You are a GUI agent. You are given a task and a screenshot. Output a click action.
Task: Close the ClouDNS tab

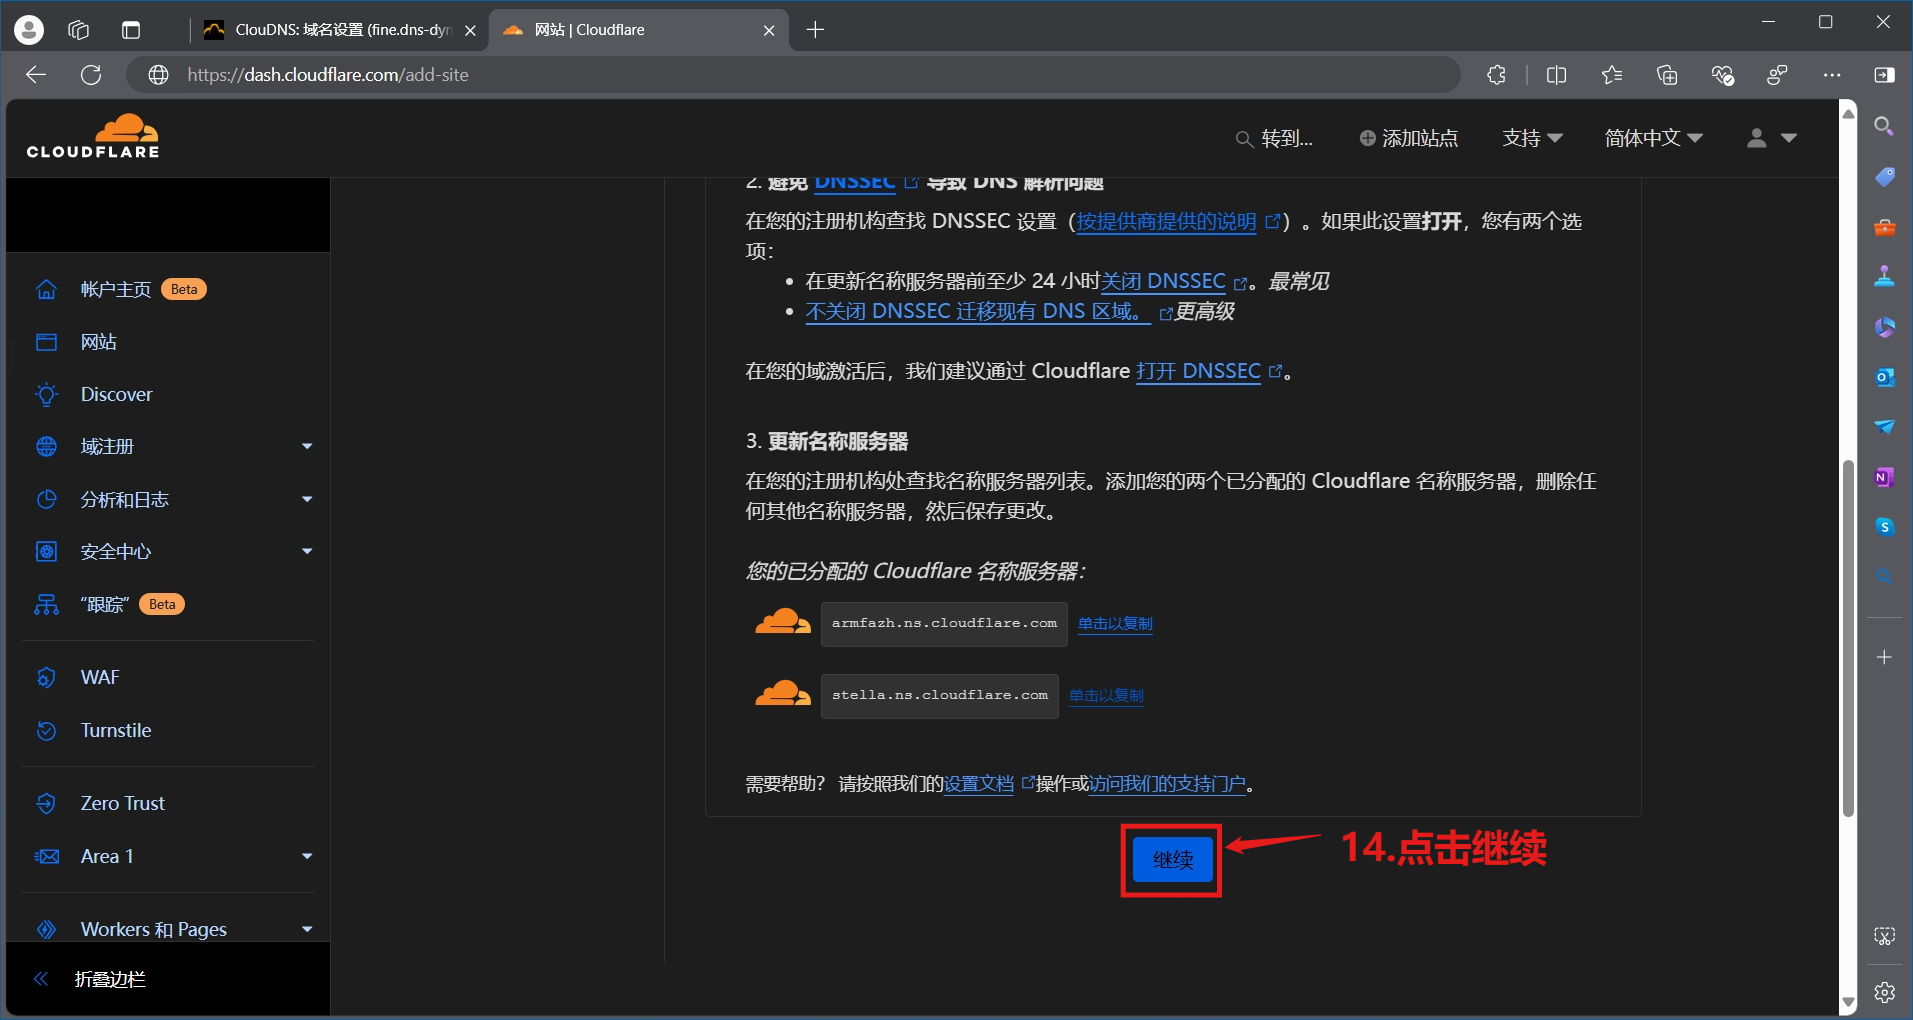tap(470, 30)
